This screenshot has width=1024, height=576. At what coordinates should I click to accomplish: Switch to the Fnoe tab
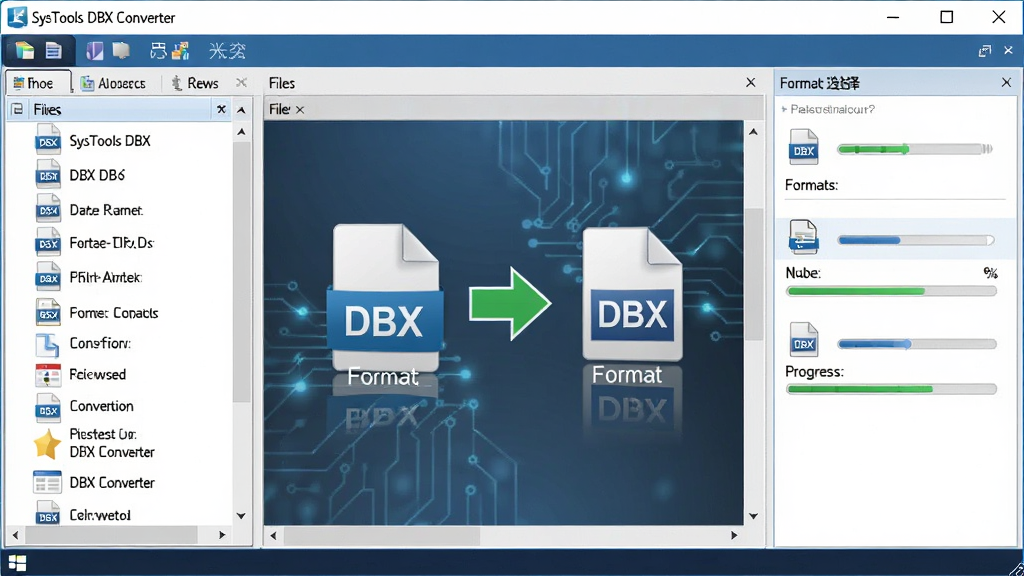(x=38, y=83)
